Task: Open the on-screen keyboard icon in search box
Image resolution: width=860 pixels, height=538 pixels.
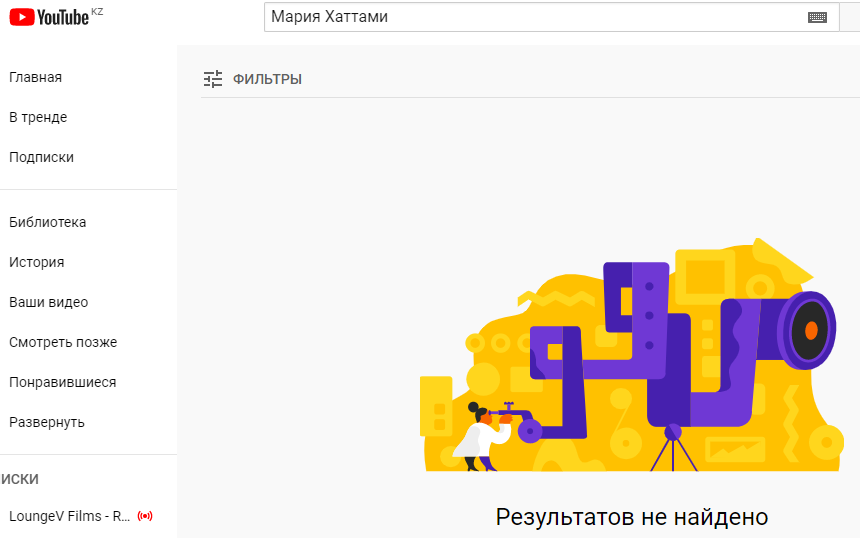Action: pyautogui.click(x=817, y=18)
